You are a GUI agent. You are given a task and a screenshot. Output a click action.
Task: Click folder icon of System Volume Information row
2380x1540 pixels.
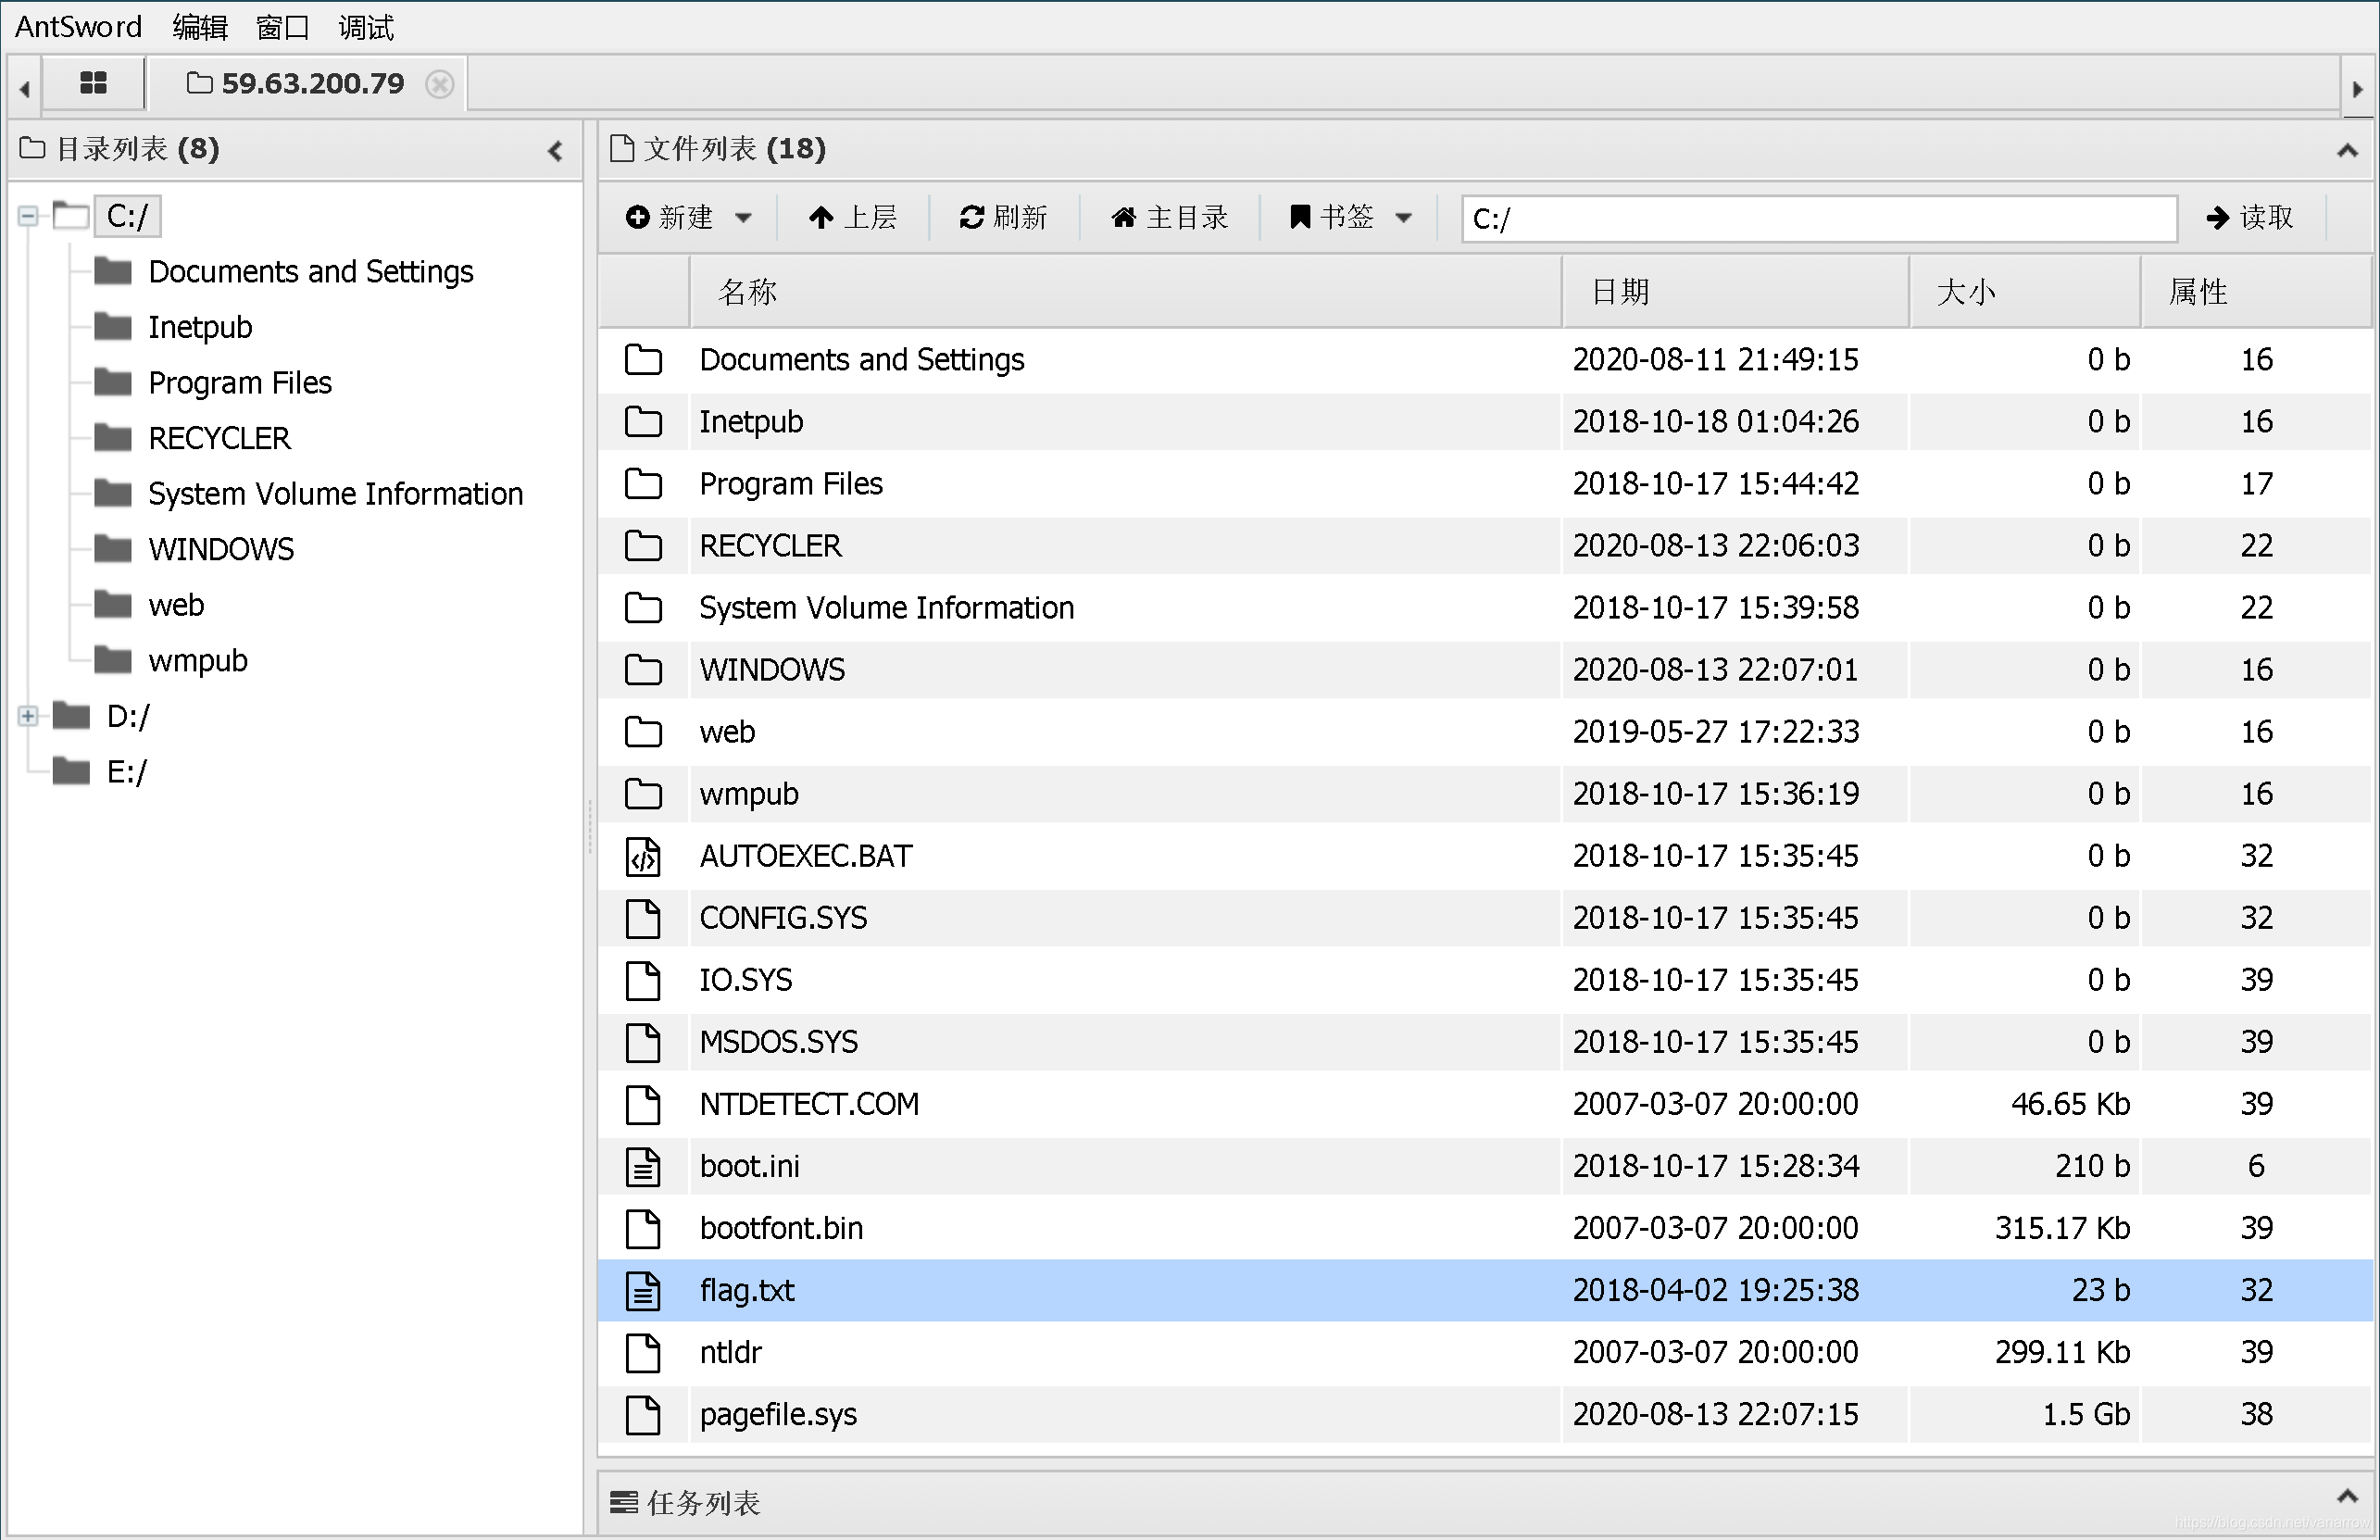click(643, 608)
